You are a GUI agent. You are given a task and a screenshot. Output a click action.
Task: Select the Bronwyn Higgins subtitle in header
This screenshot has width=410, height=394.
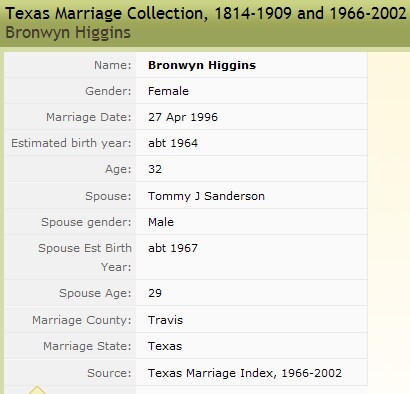click(68, 33)
